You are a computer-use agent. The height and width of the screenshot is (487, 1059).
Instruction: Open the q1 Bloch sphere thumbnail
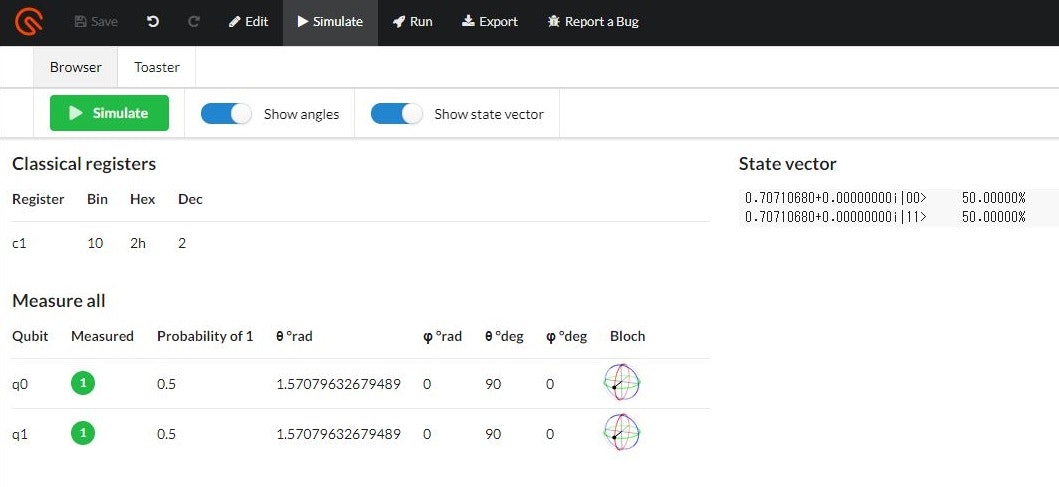point(621,432)
